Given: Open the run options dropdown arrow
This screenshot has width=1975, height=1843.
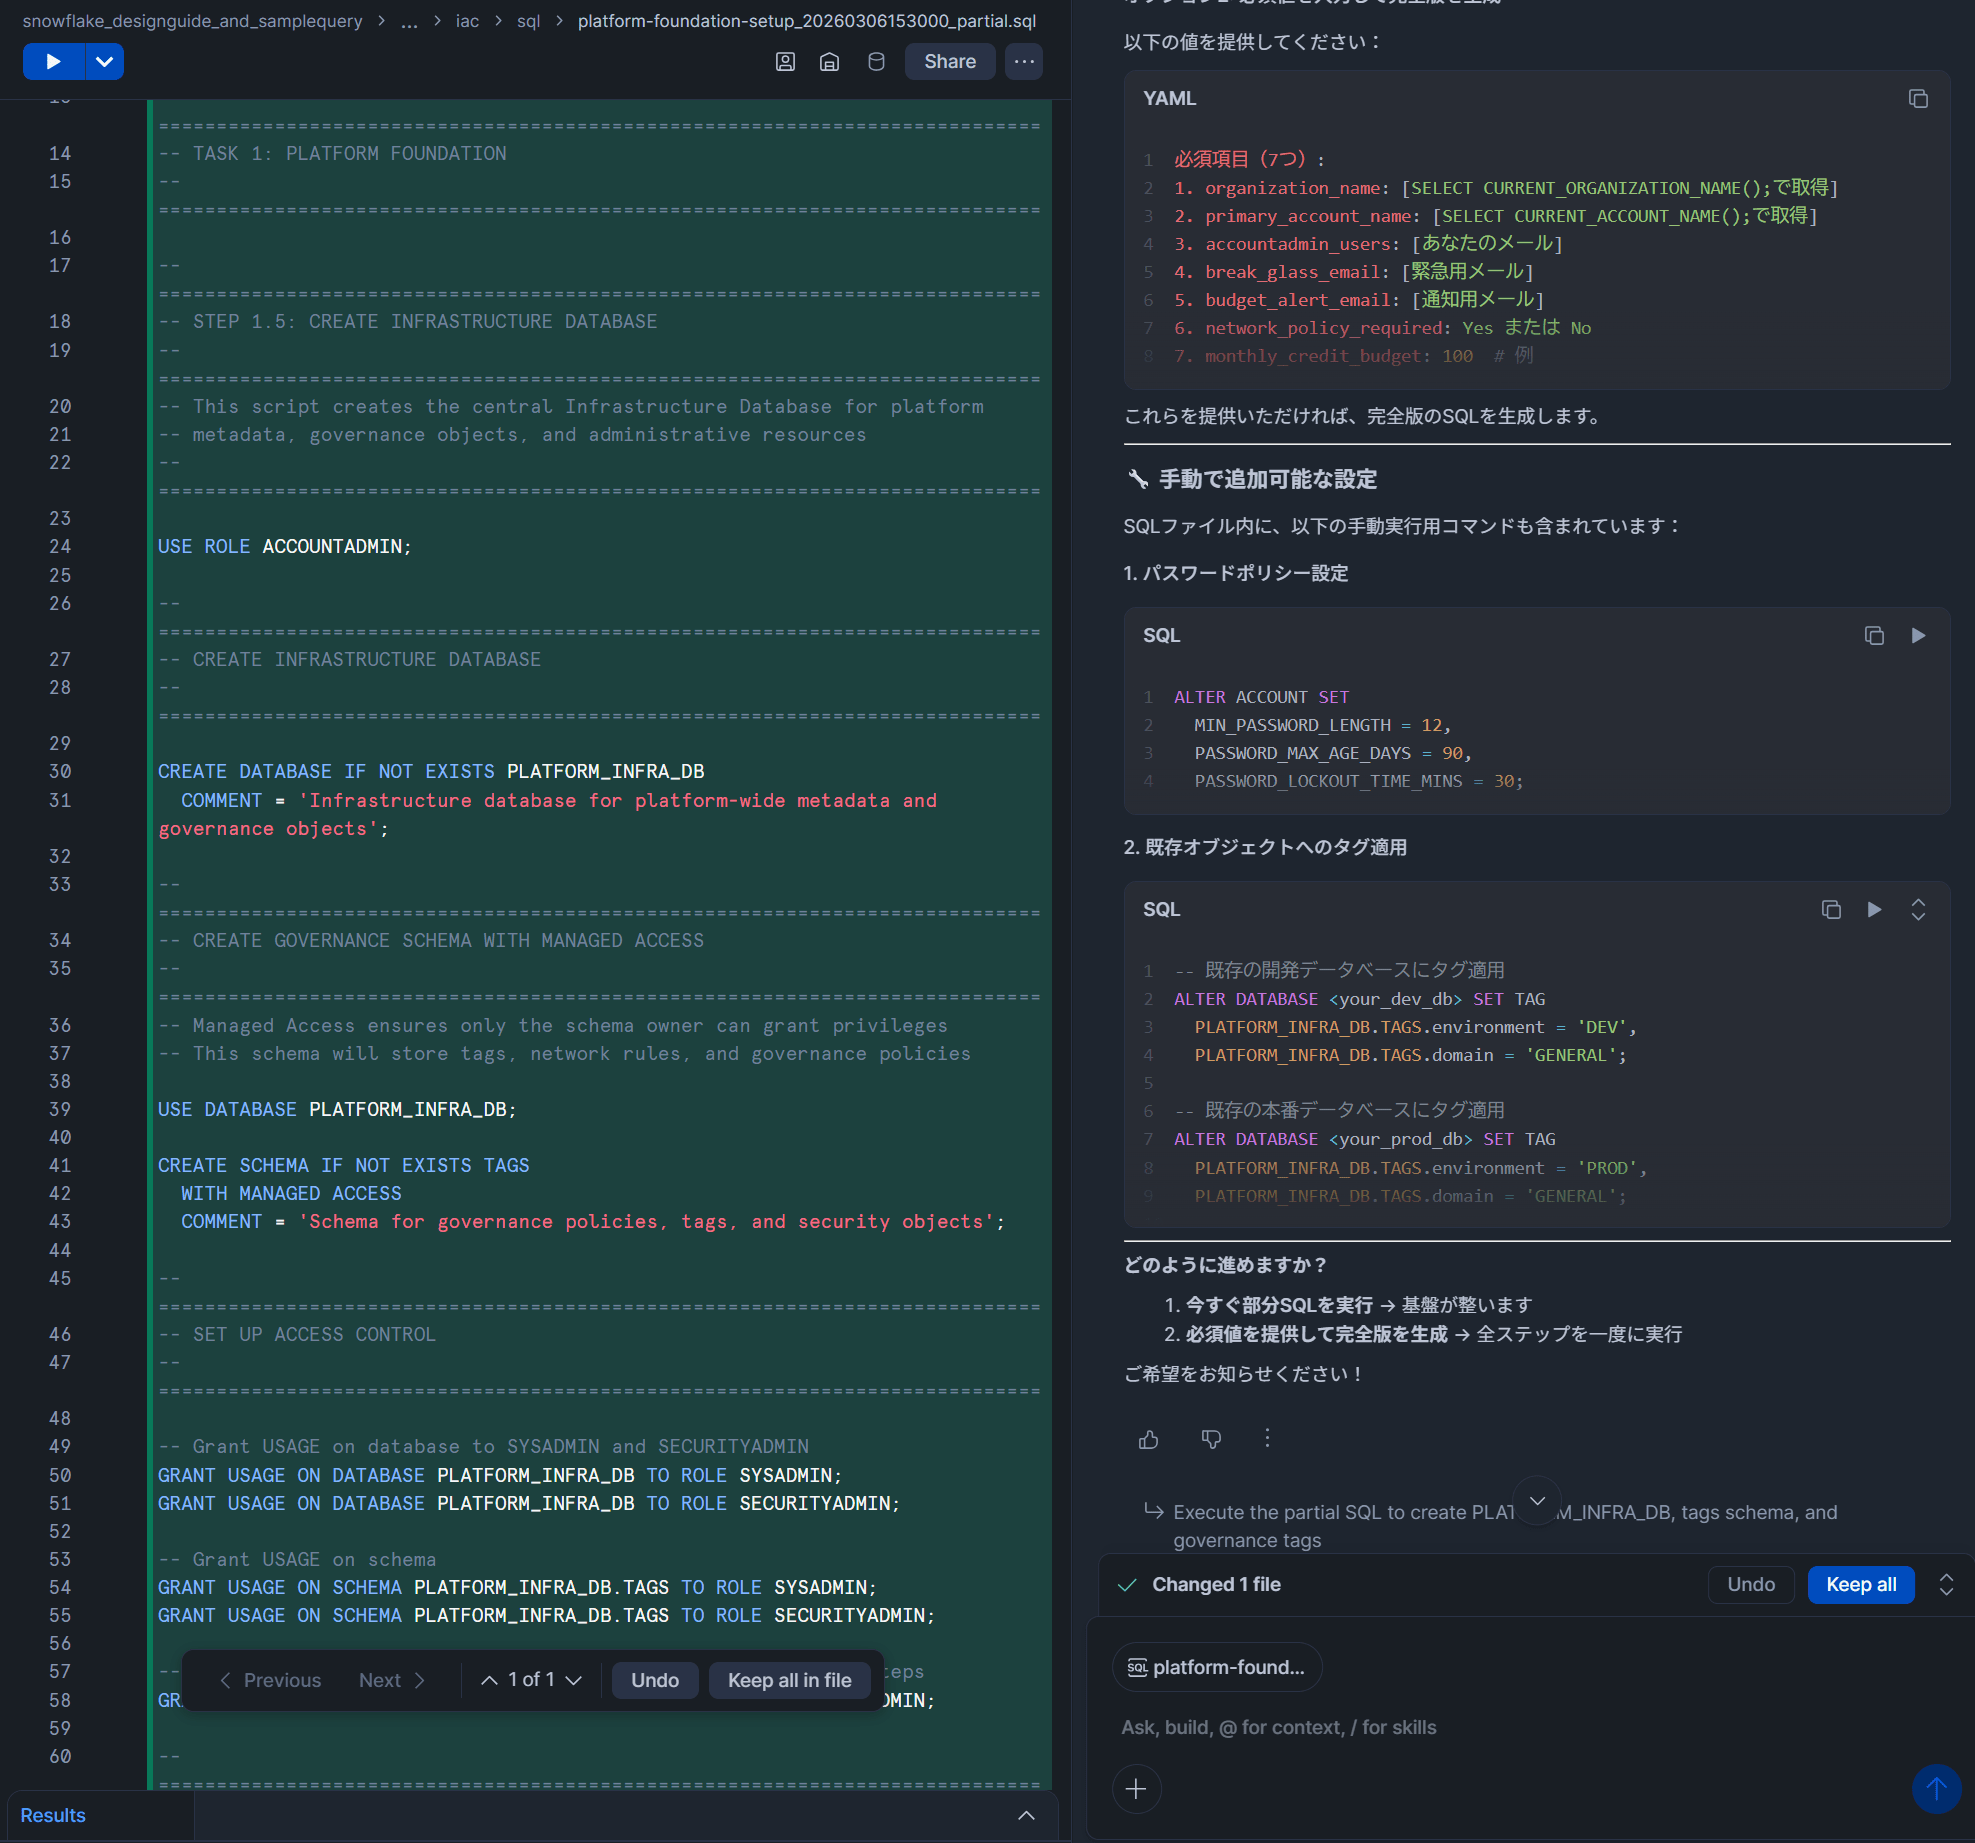Looking at the screenshot, I should [x=104, y=62].
